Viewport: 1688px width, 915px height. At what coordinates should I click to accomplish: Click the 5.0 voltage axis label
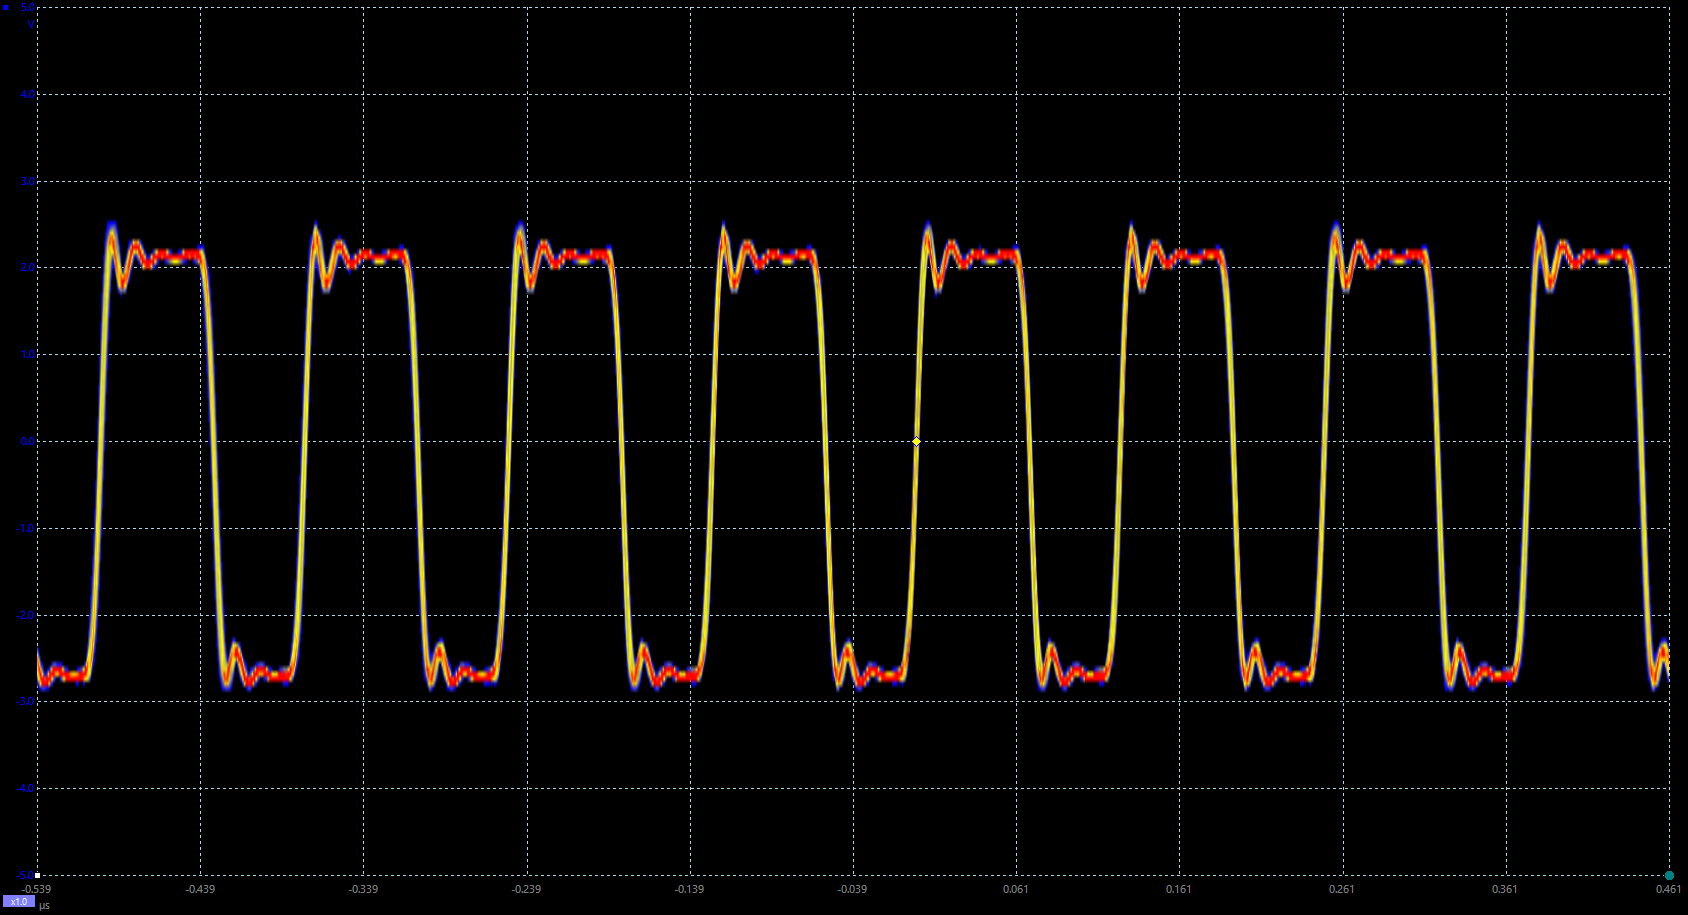tap(27, 8)
